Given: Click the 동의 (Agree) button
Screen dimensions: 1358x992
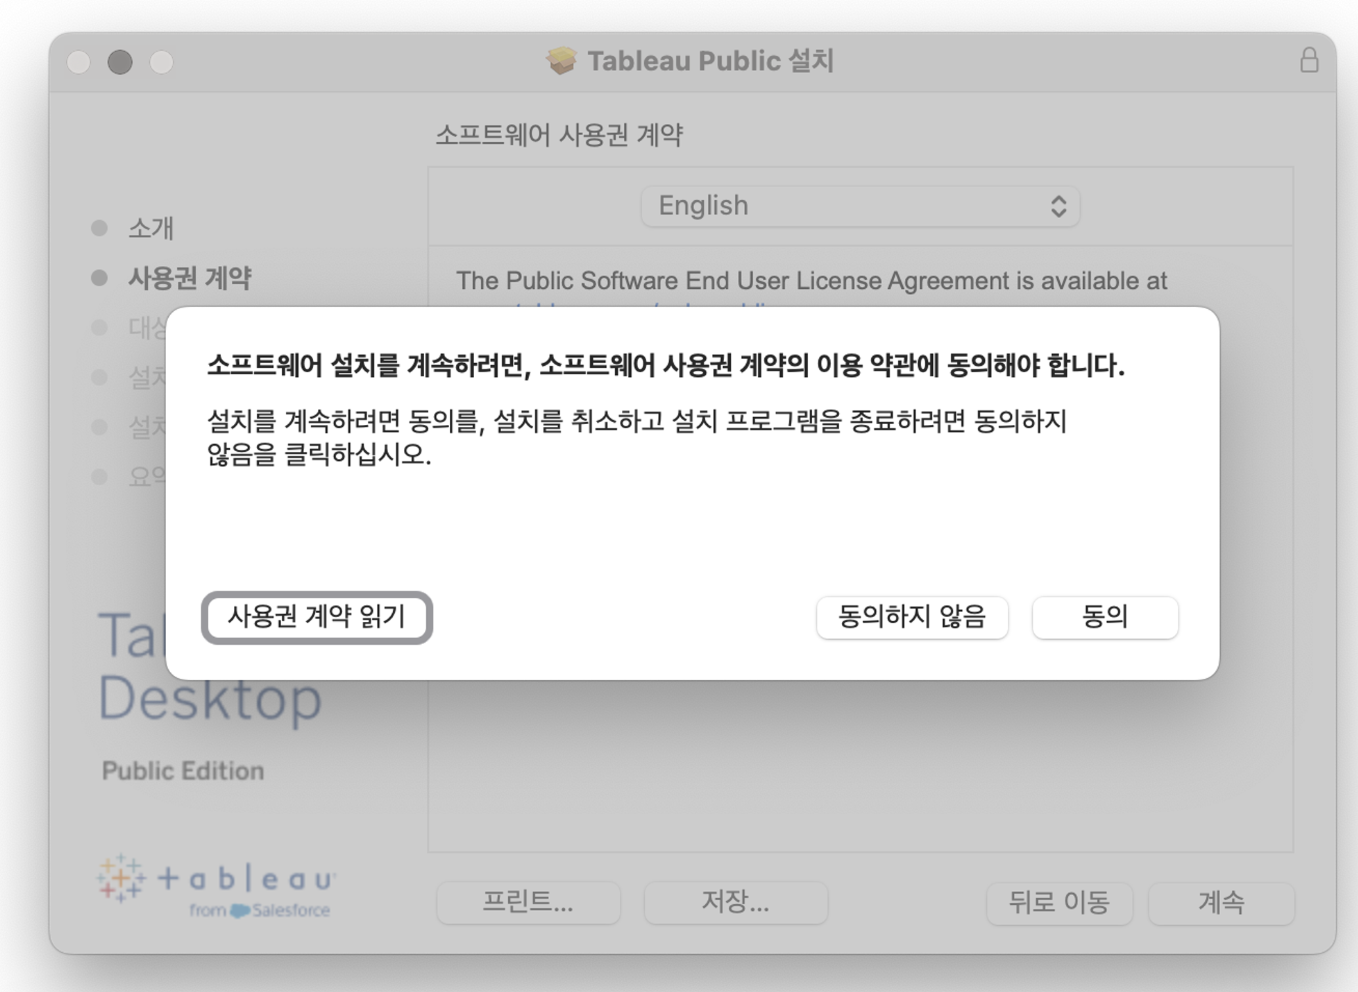Looking at the screenshot, I should (1105, 617).
